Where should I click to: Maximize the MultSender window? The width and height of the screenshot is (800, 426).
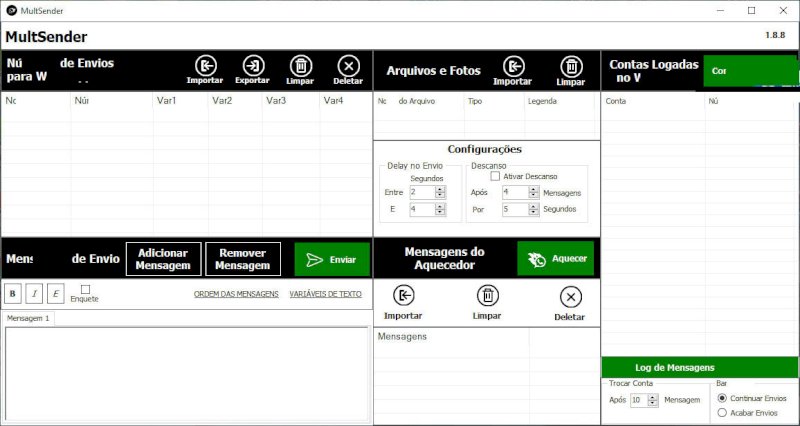click(x=752, y=10)
